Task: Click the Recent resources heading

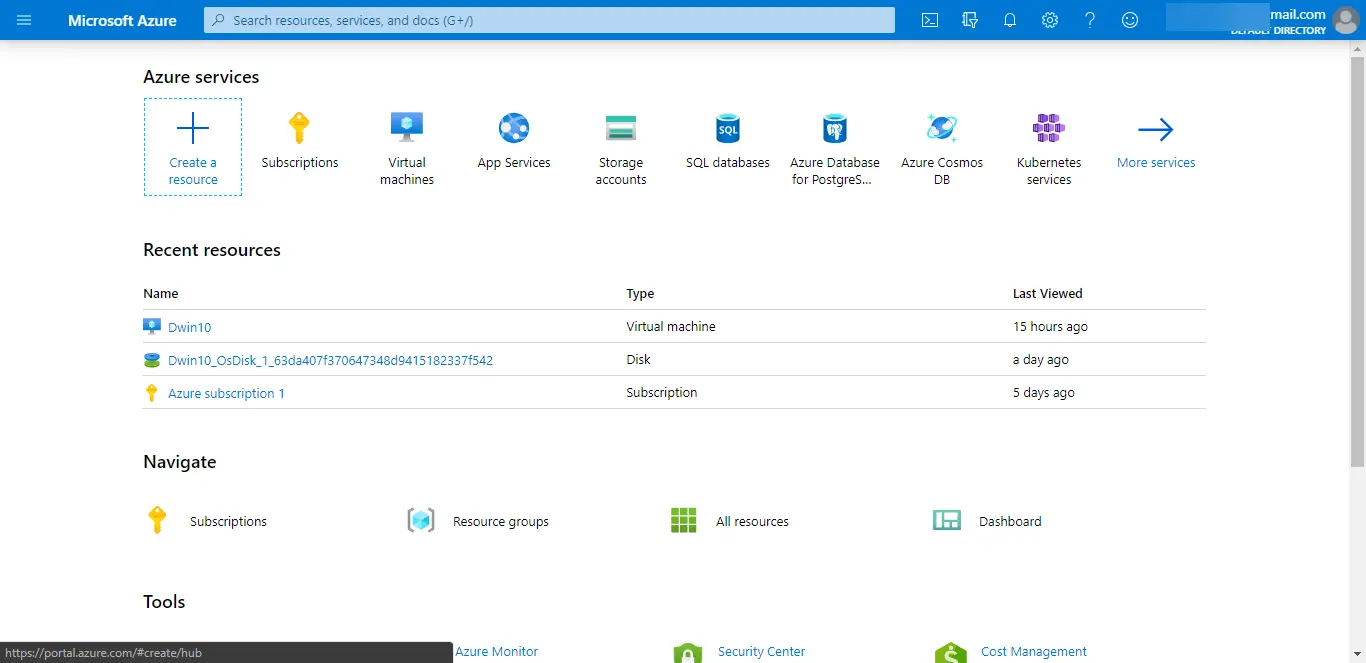Action: (212, 250)
